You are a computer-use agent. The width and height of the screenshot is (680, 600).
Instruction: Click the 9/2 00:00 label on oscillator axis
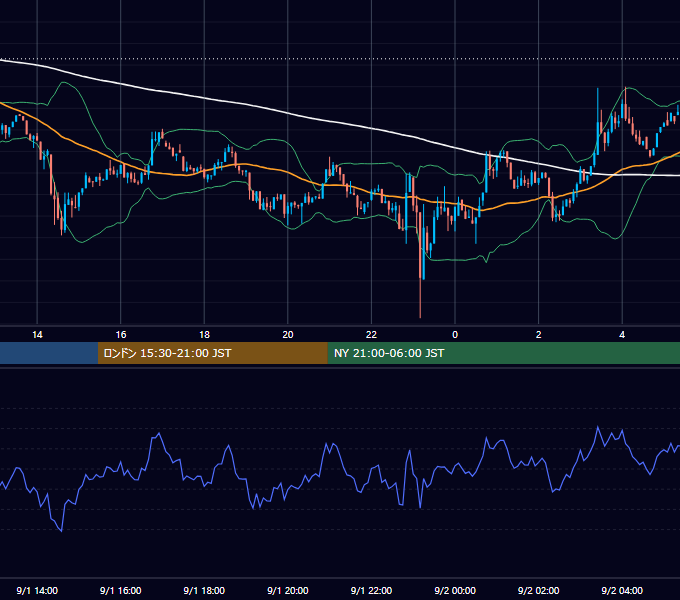point(455,590)
